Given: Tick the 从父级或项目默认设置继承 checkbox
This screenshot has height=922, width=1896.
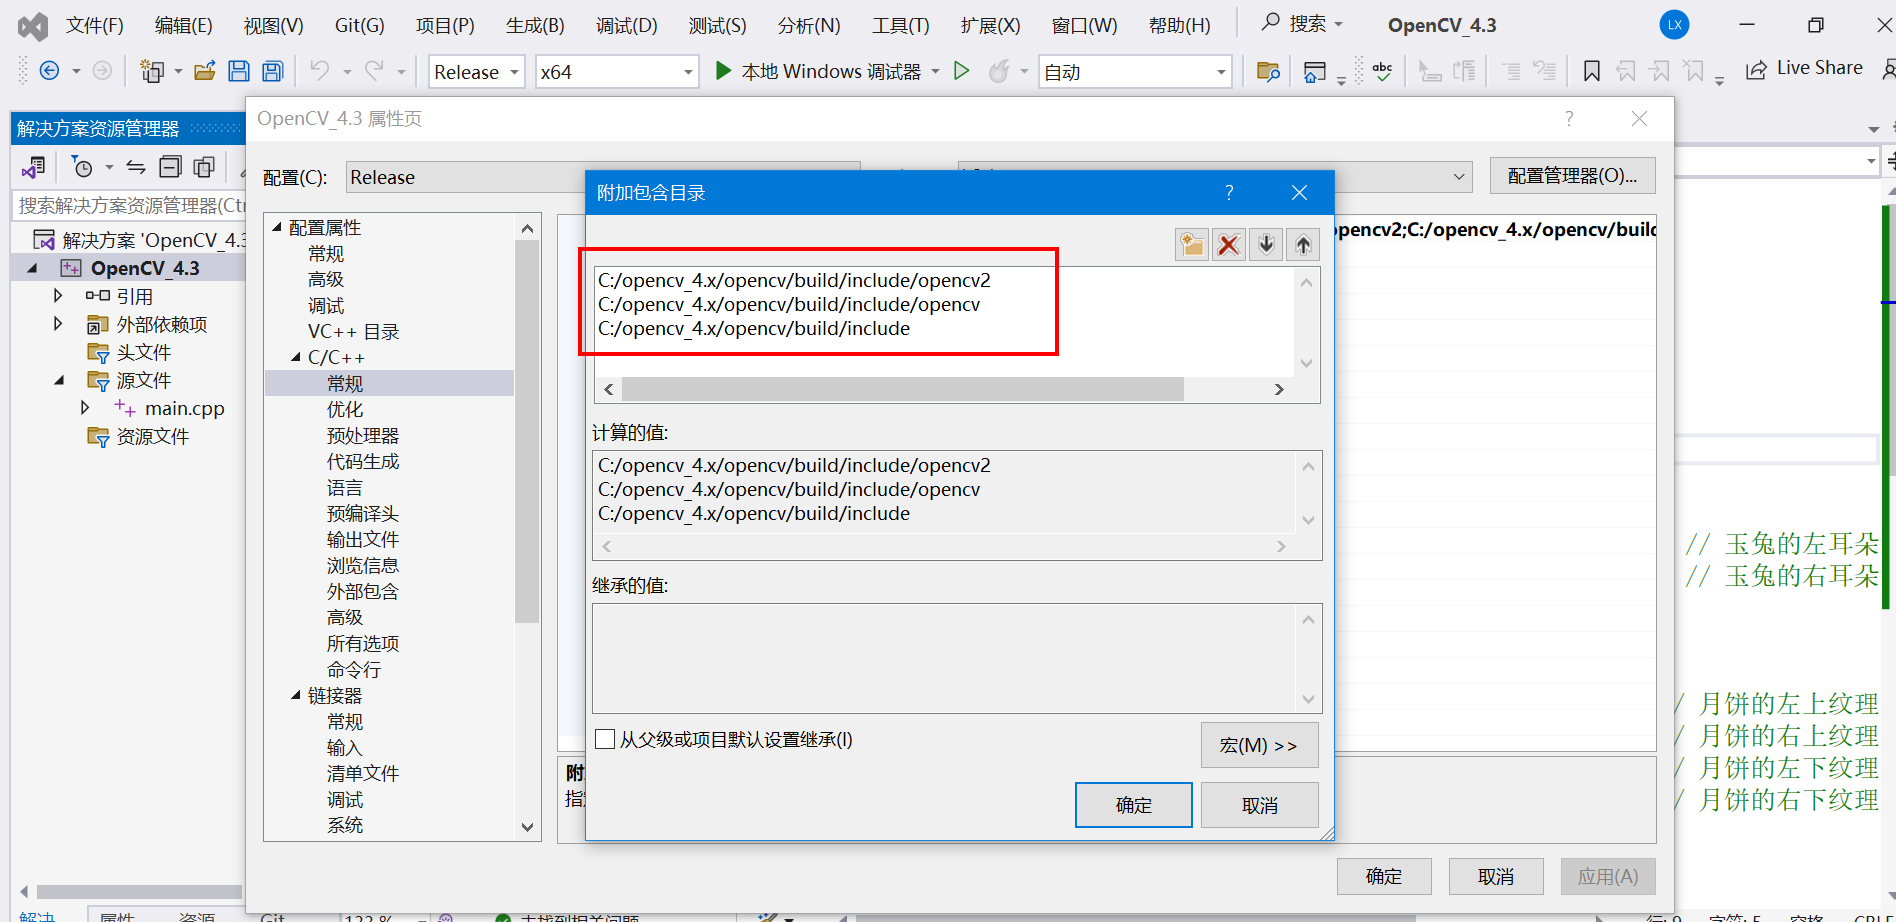Looking at the screenshot, I should [x=605, y=739].
